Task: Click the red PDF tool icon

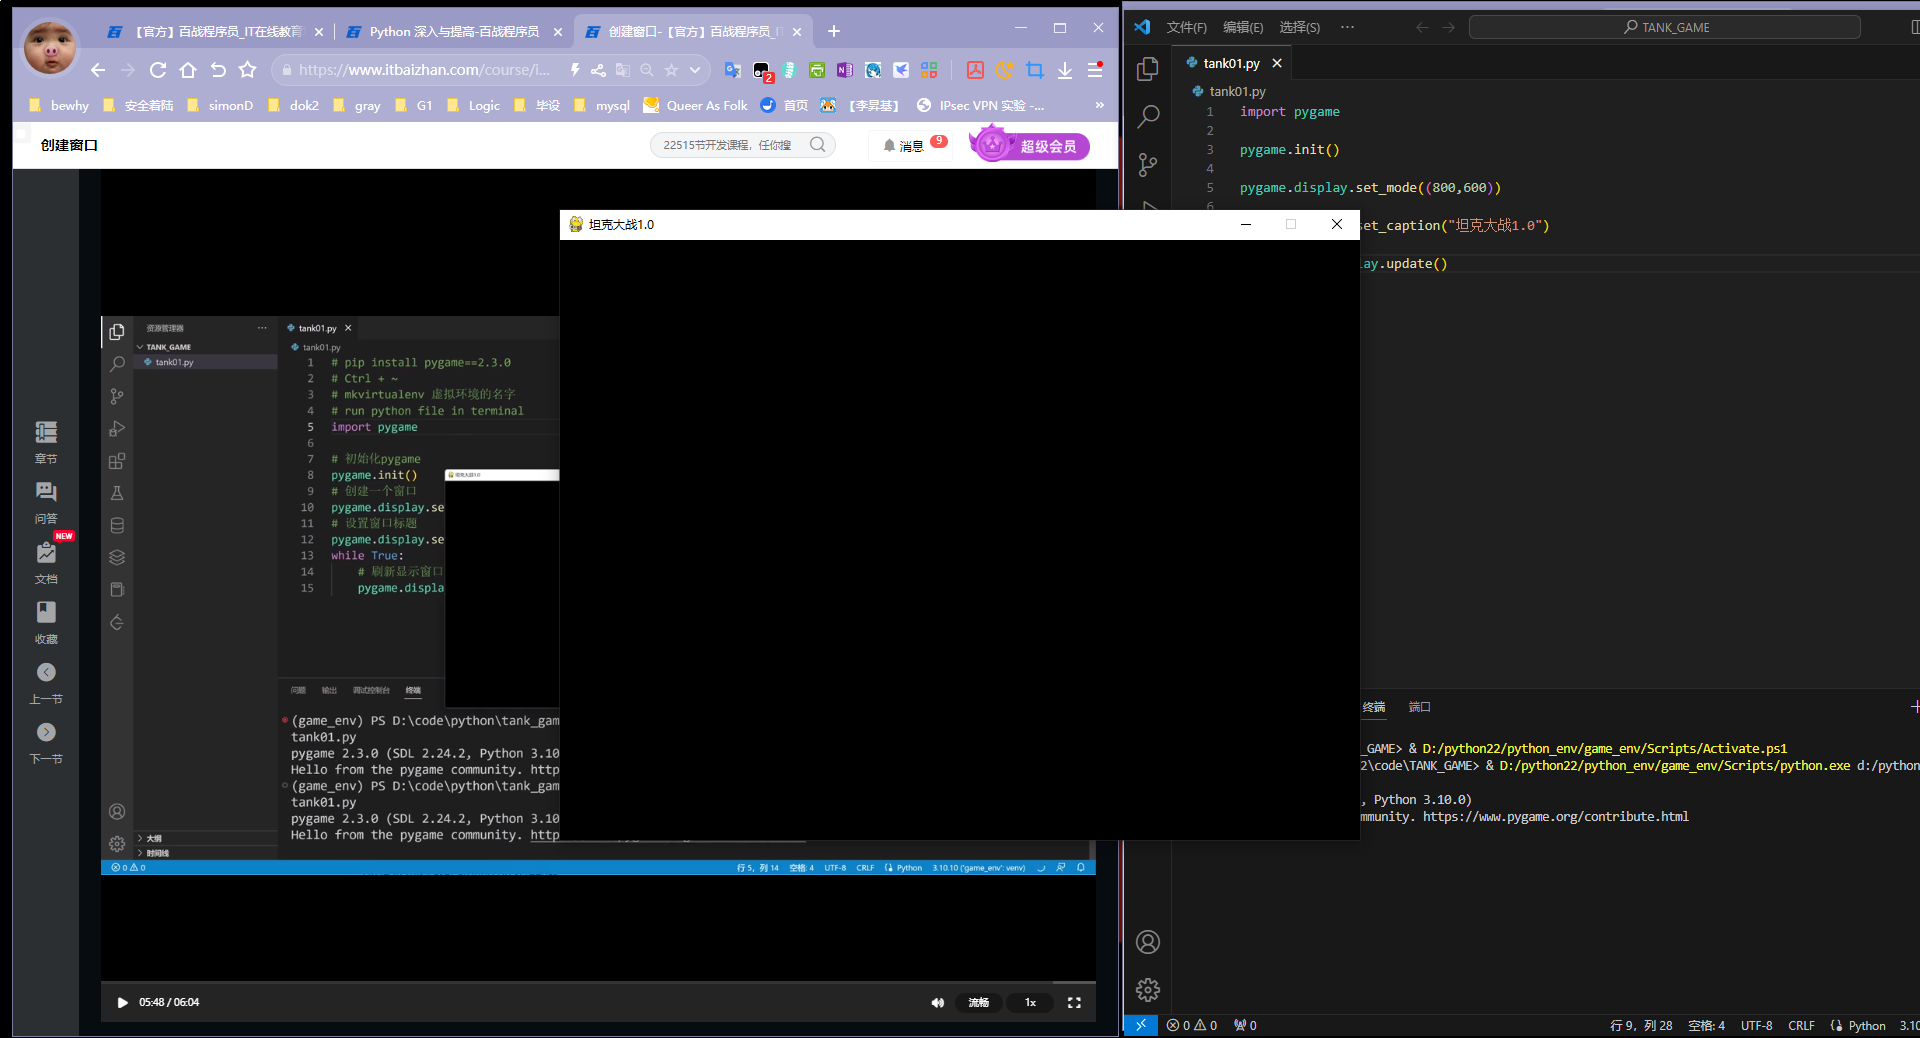Action: [975, 70]
